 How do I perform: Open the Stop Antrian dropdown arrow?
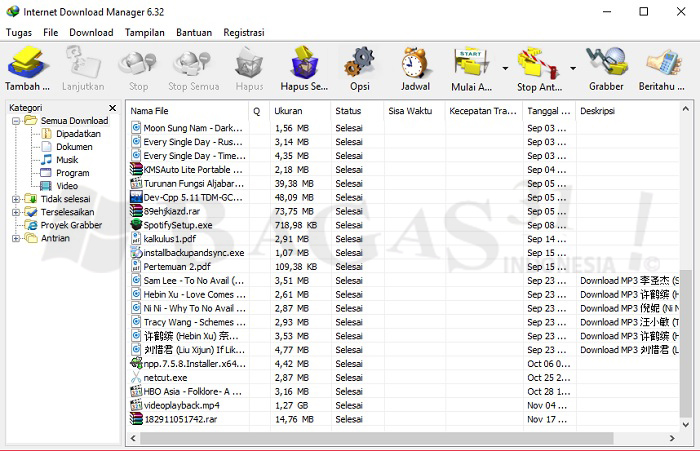(573, 68)
